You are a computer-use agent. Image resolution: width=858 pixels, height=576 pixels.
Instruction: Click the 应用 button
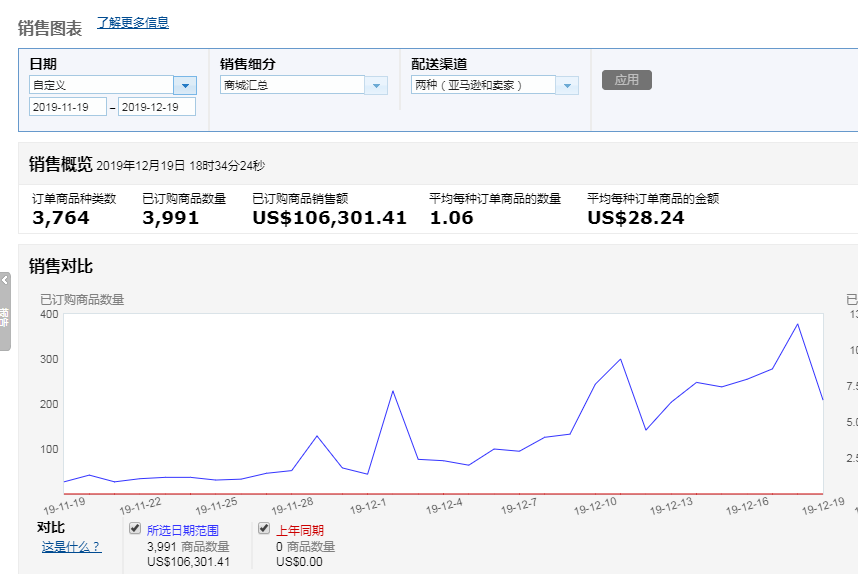click(626, 80)
